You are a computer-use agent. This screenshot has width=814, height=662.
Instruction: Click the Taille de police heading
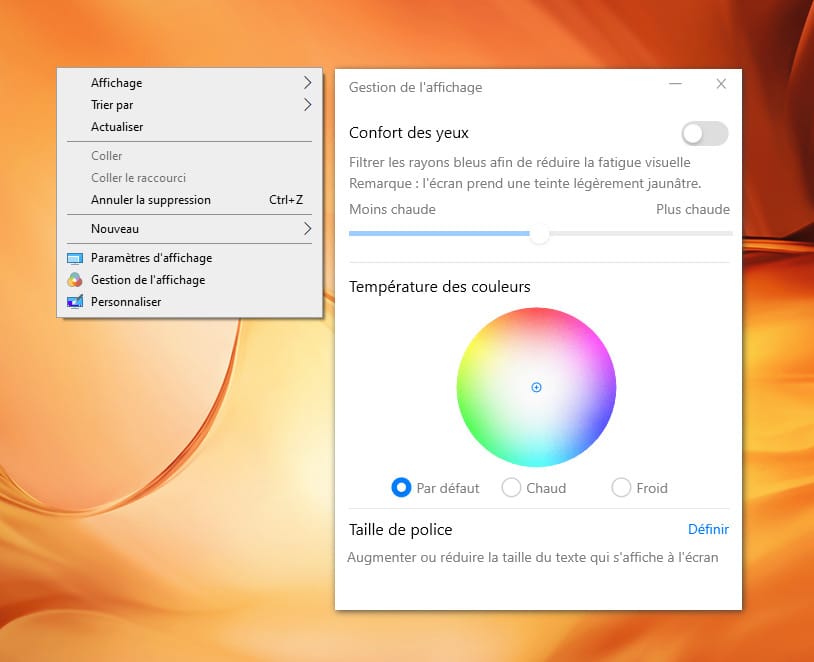(x=400, y=530)
